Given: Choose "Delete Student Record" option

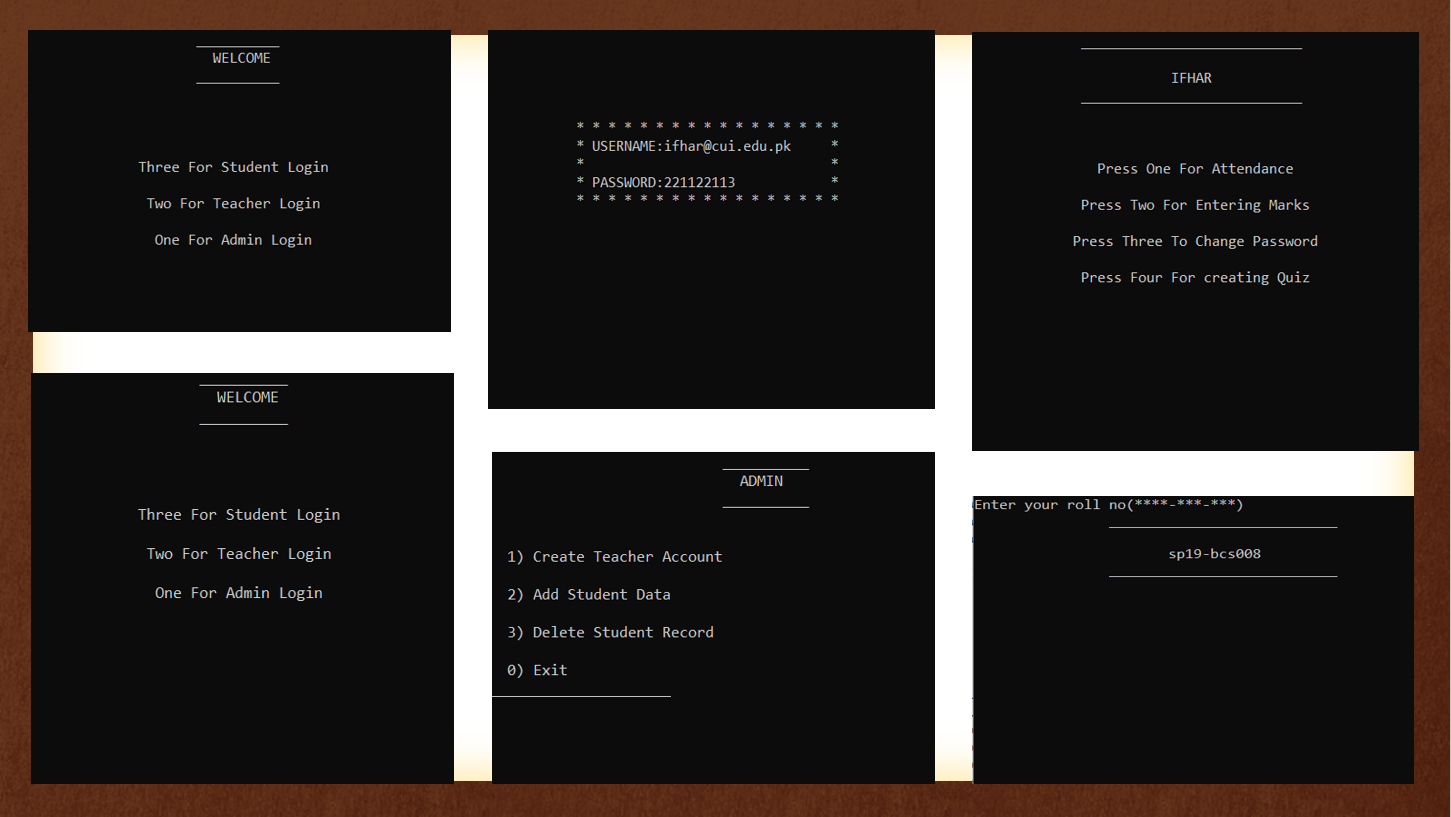Looking at the screenshot, I should 622,632.
